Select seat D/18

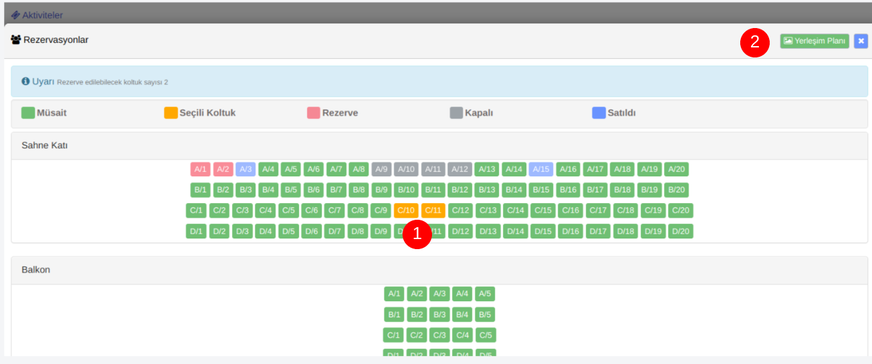[x=626, y=231]
